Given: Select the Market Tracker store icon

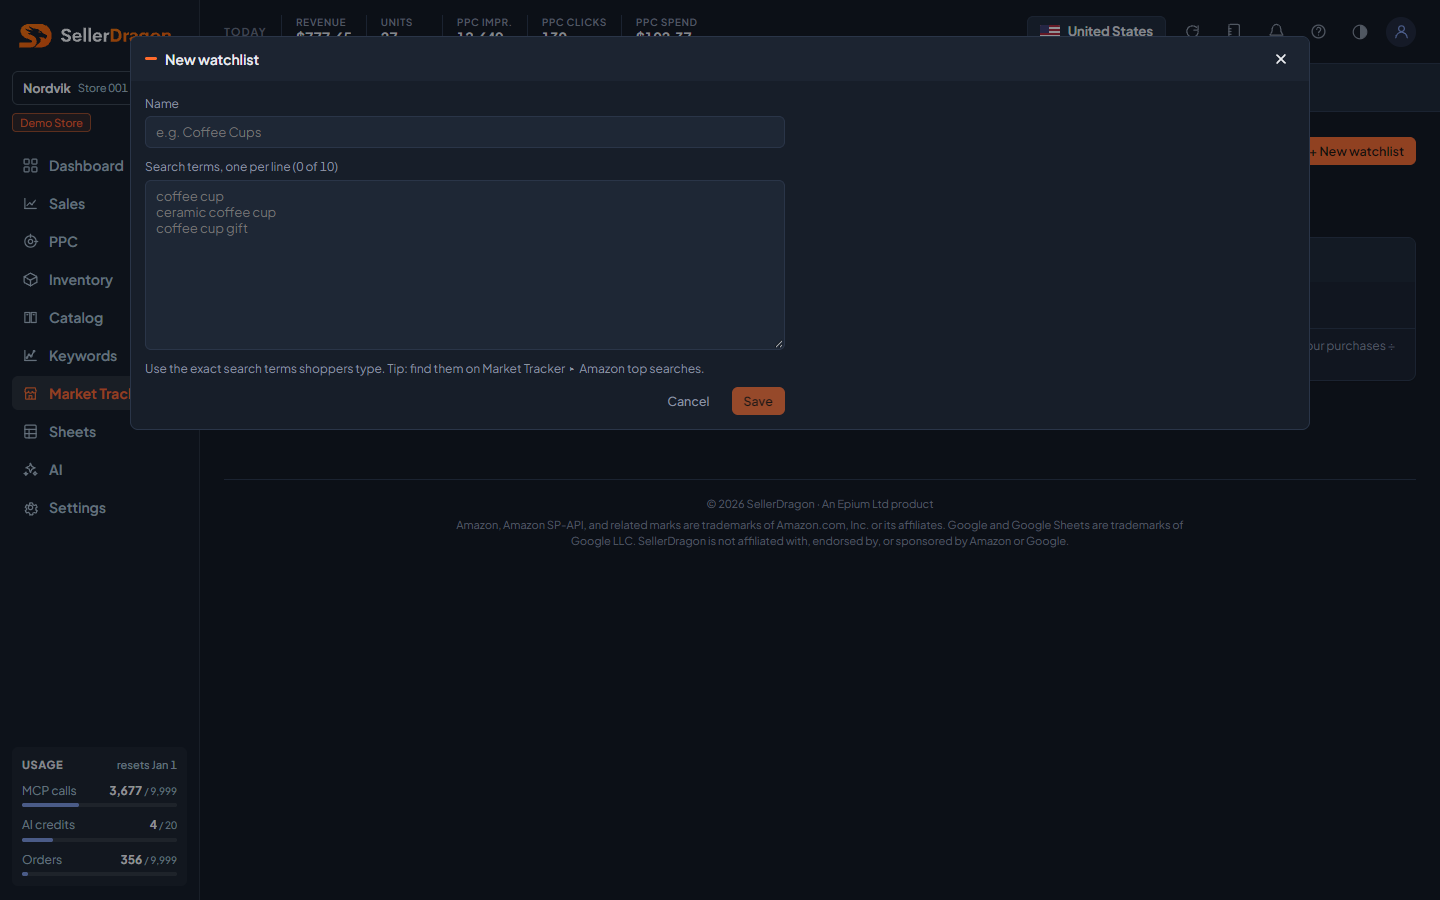Looking at the screenshot, I should point(31,394).
